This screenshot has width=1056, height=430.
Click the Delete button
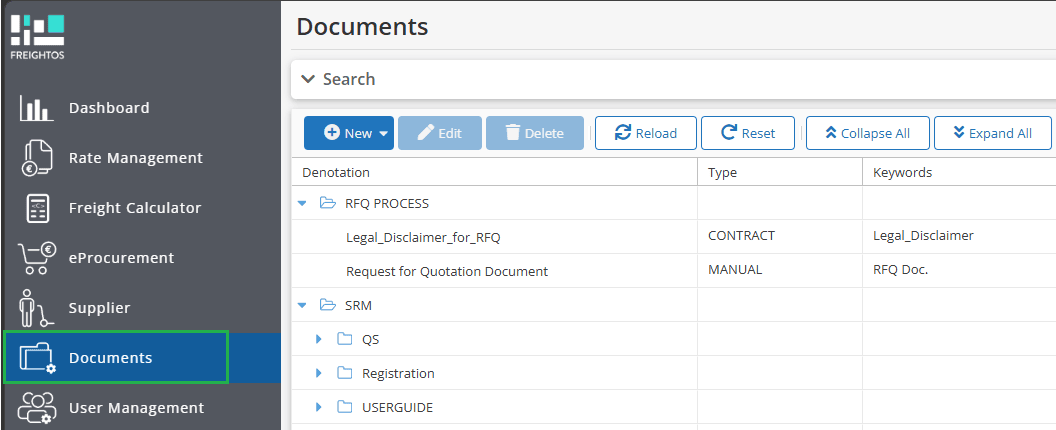(535, 133)
